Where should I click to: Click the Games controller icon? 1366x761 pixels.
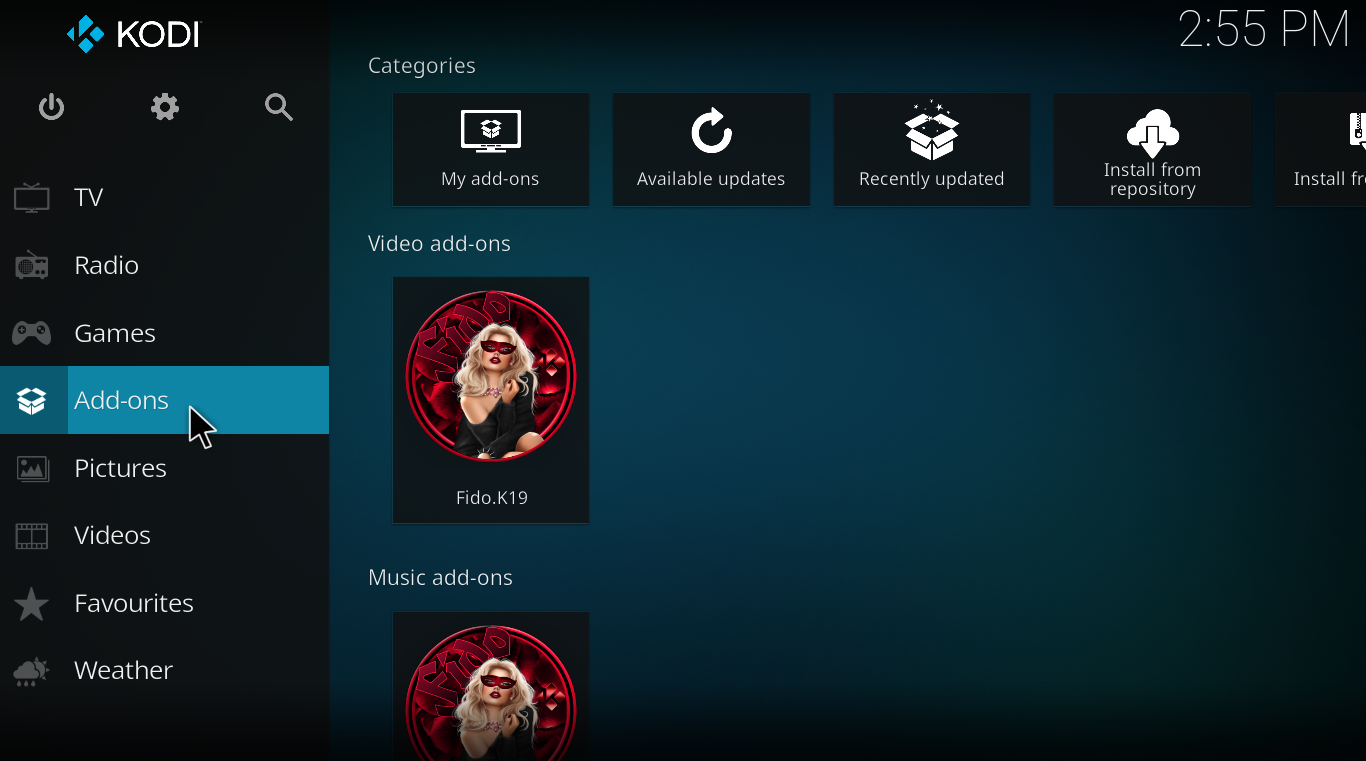(x=32, y=333)
